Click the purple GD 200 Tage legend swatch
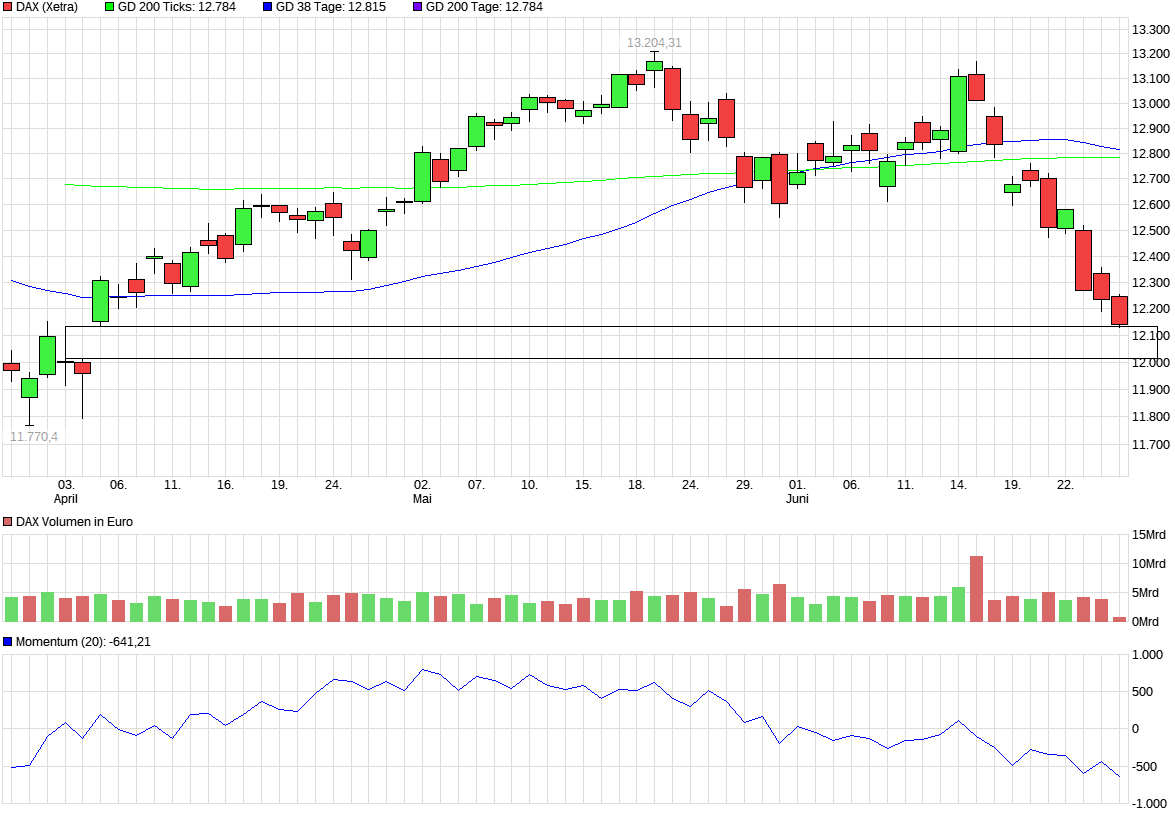The width and height of the screenshot is (1175, 815). click(x=417, y=7)
